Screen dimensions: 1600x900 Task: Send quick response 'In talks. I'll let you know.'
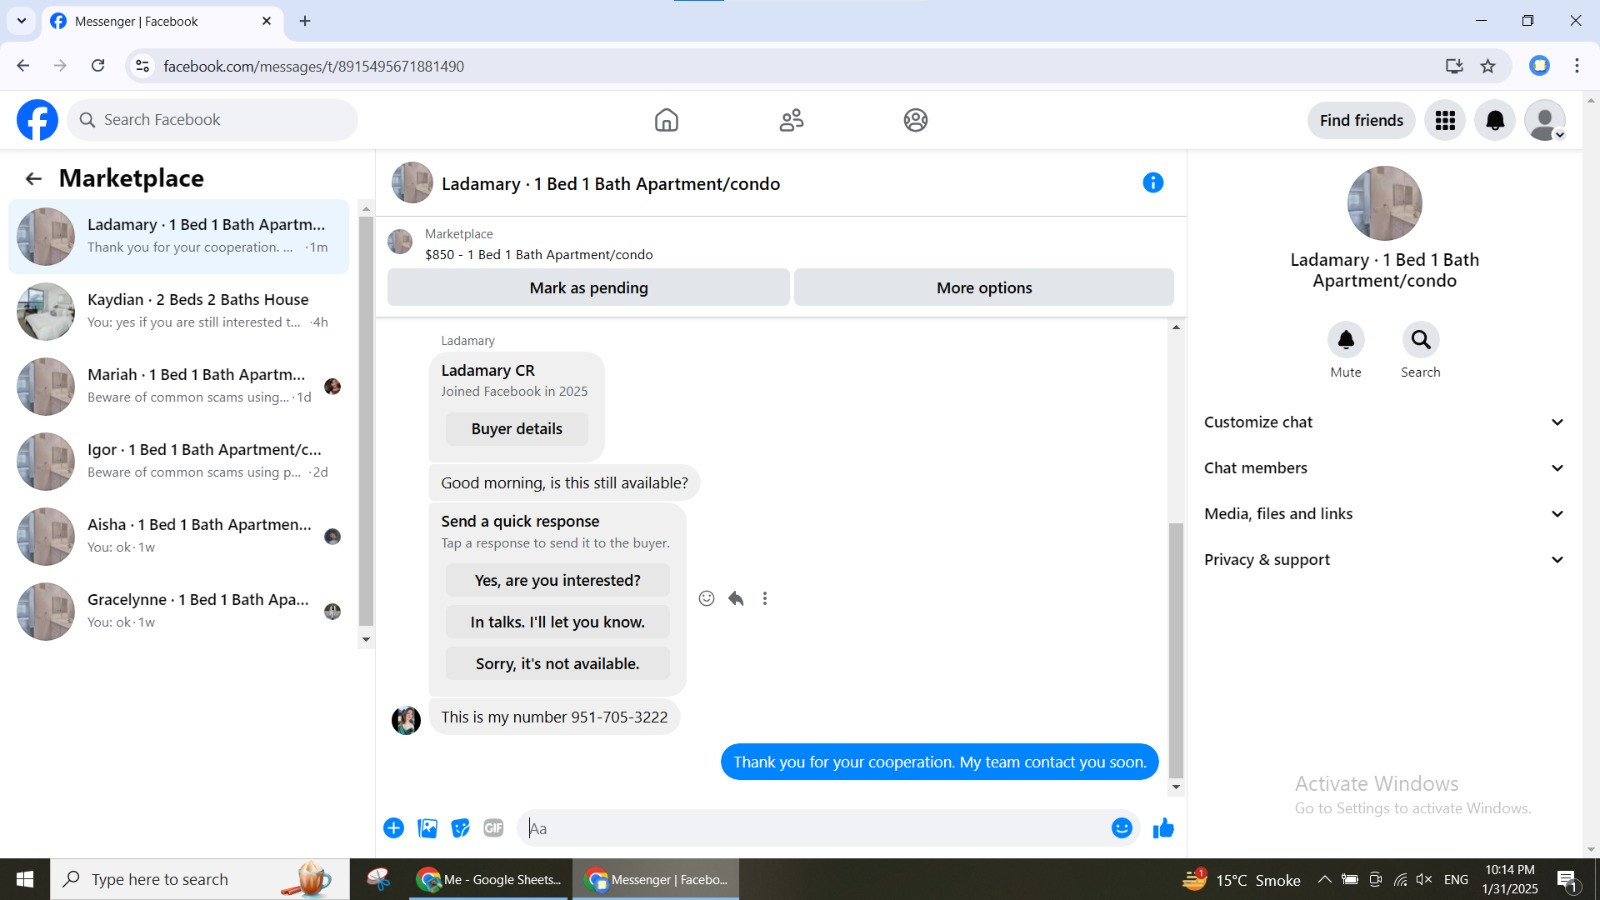(x=558, y=622)
